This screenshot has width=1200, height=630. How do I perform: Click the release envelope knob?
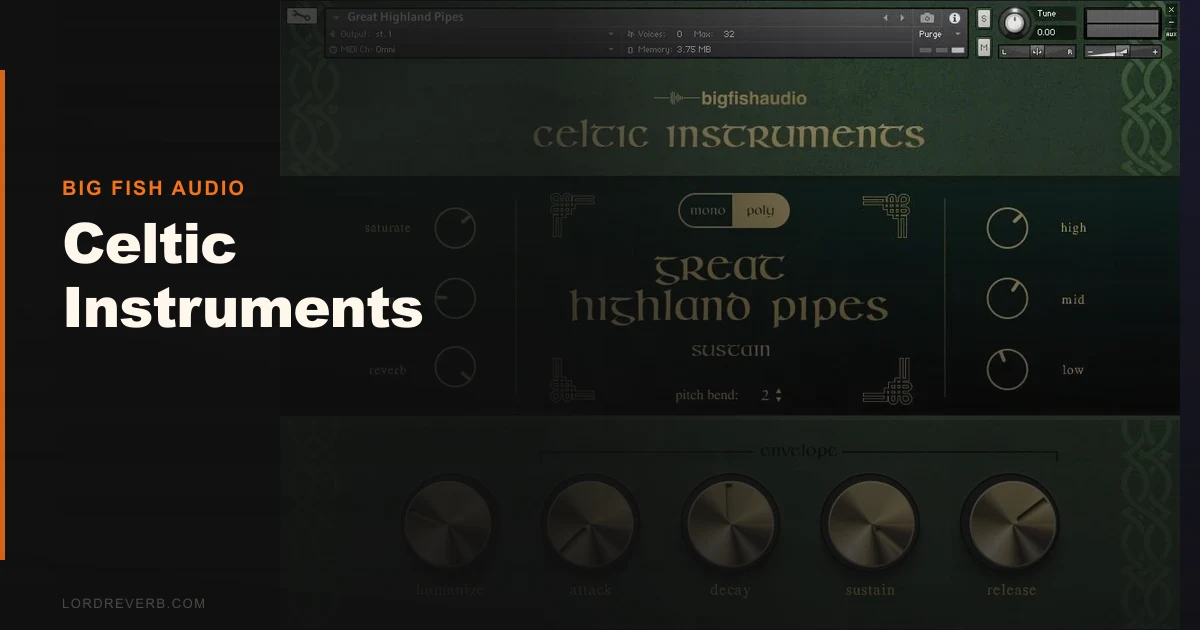[1010, 522]
